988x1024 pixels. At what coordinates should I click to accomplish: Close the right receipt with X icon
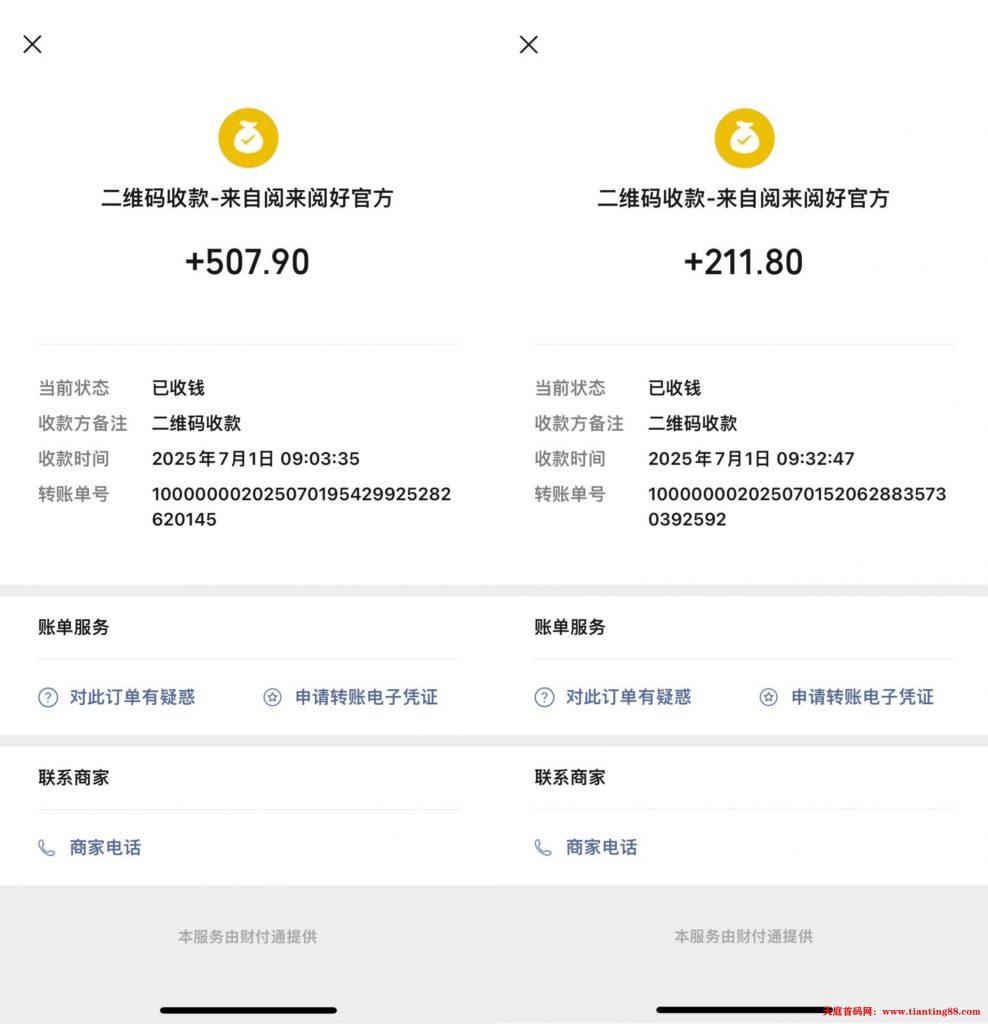click(529, 44)
